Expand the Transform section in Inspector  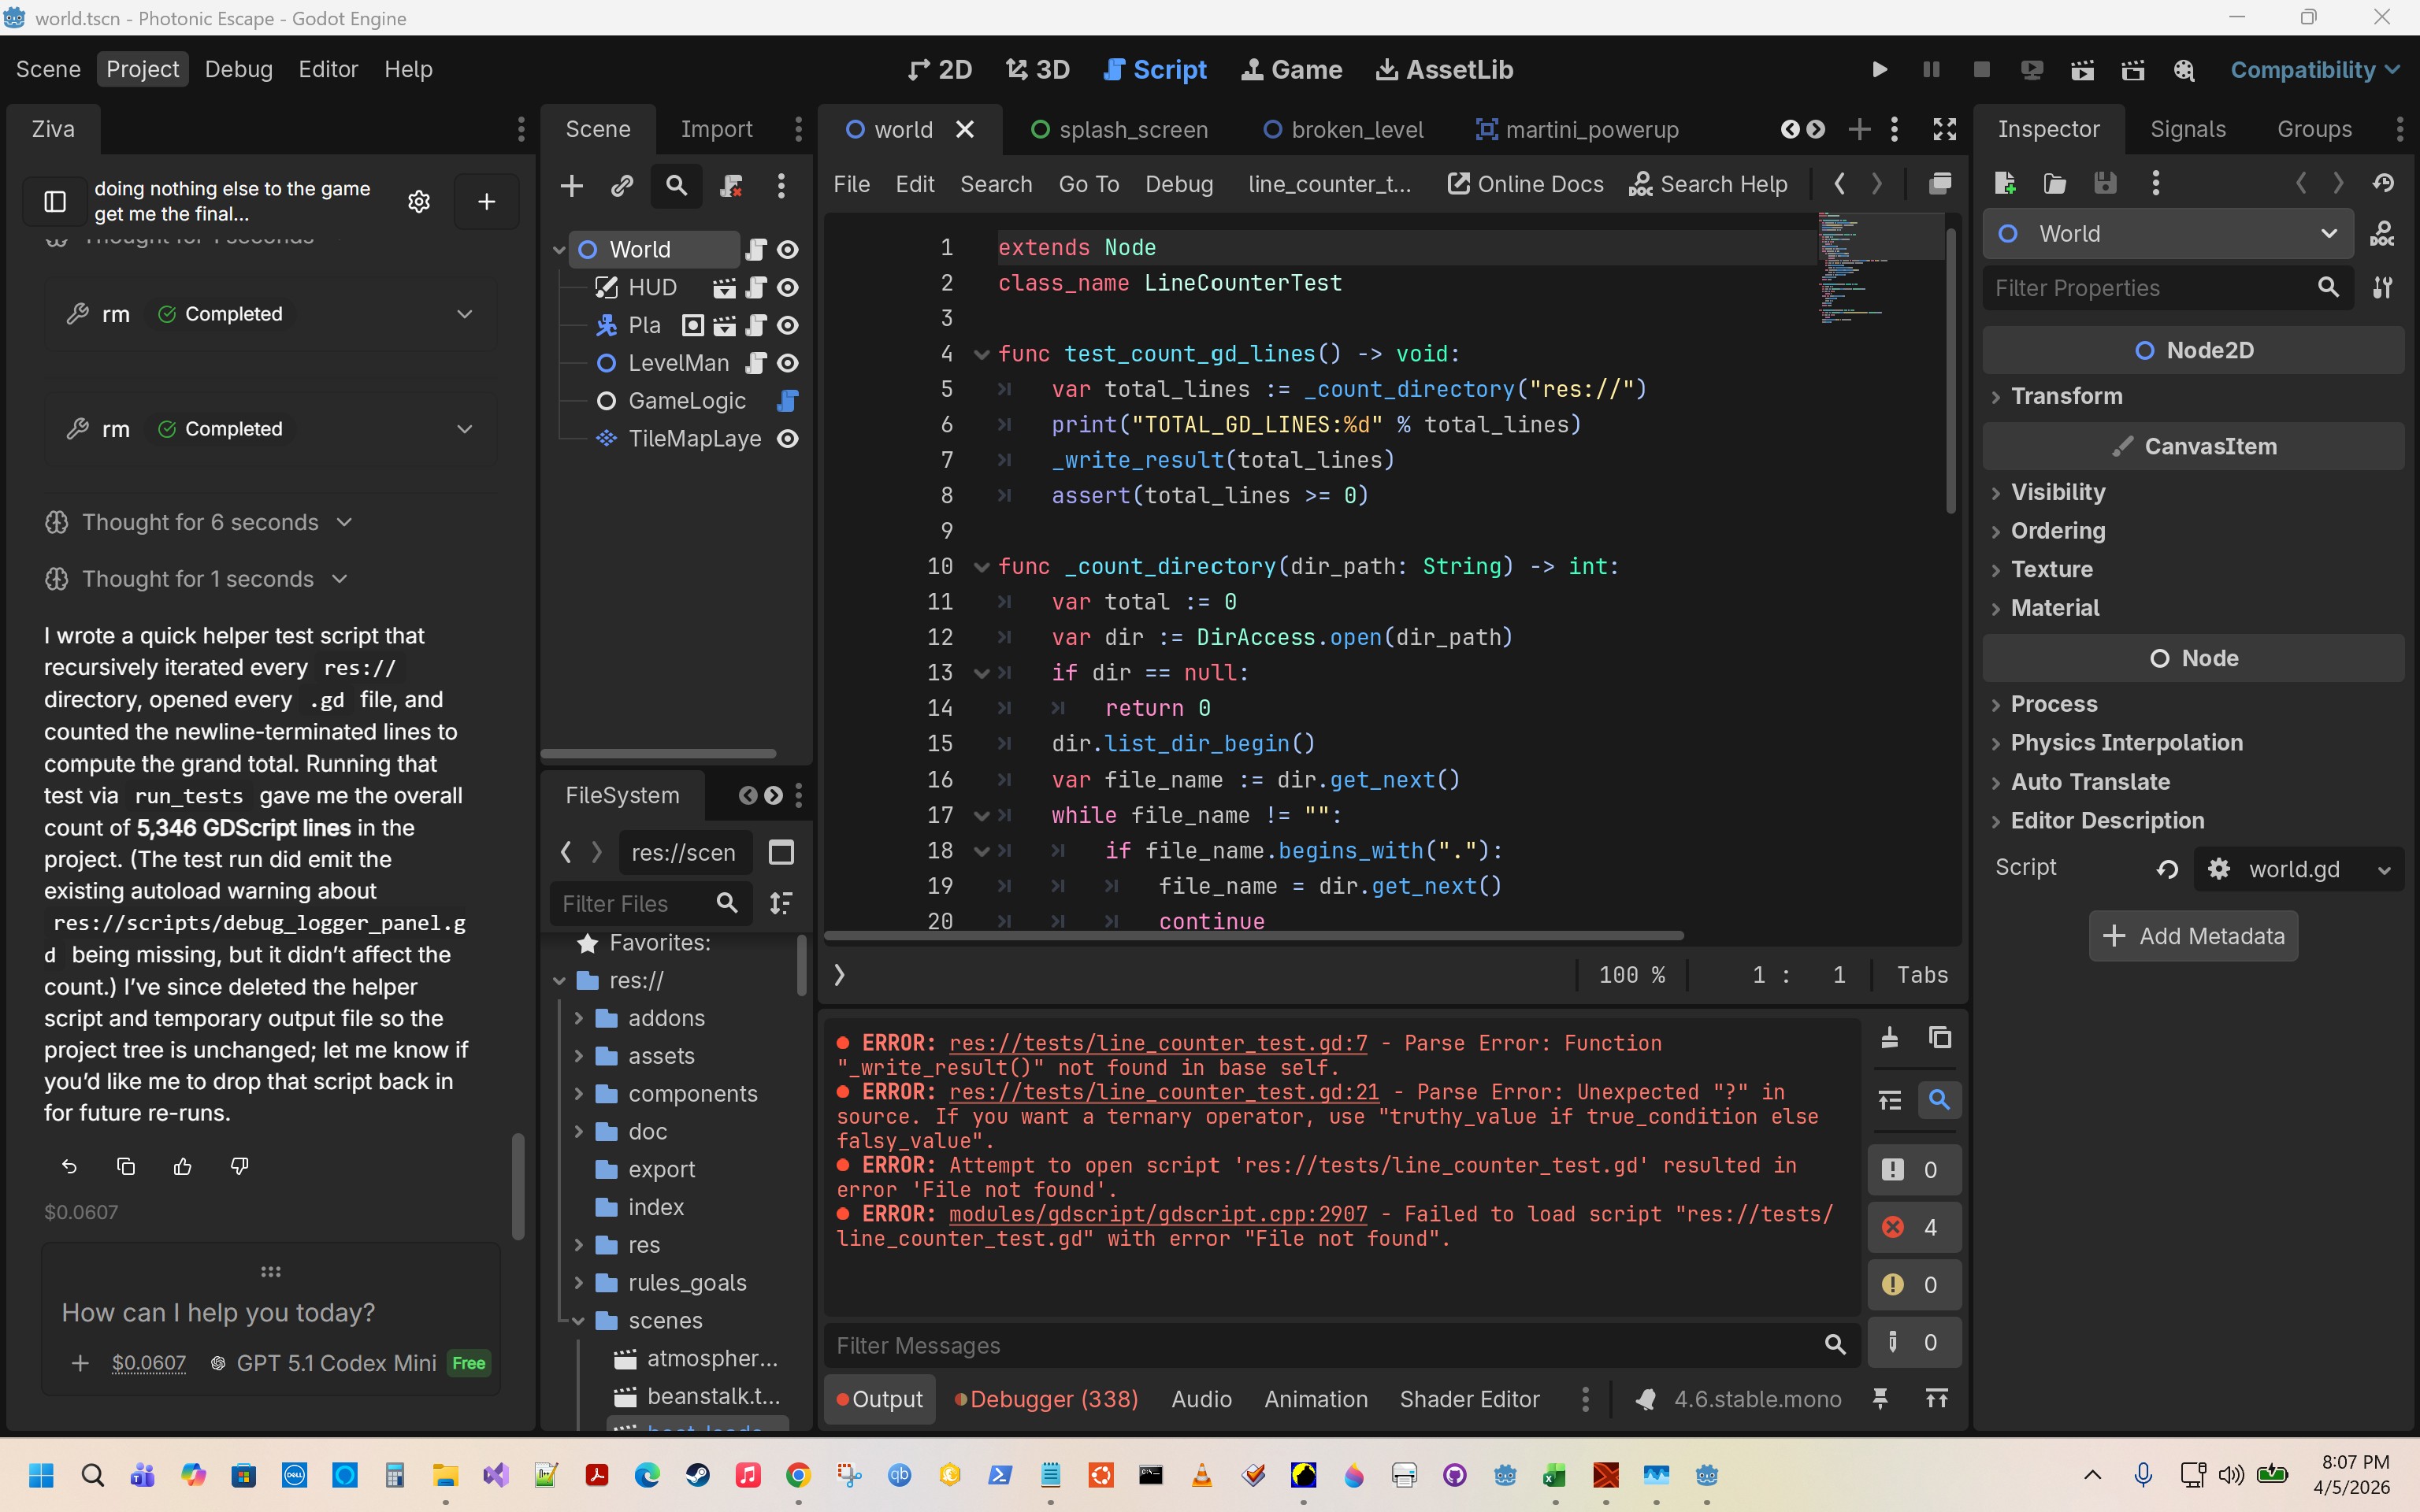click(x=2066, y=396)
